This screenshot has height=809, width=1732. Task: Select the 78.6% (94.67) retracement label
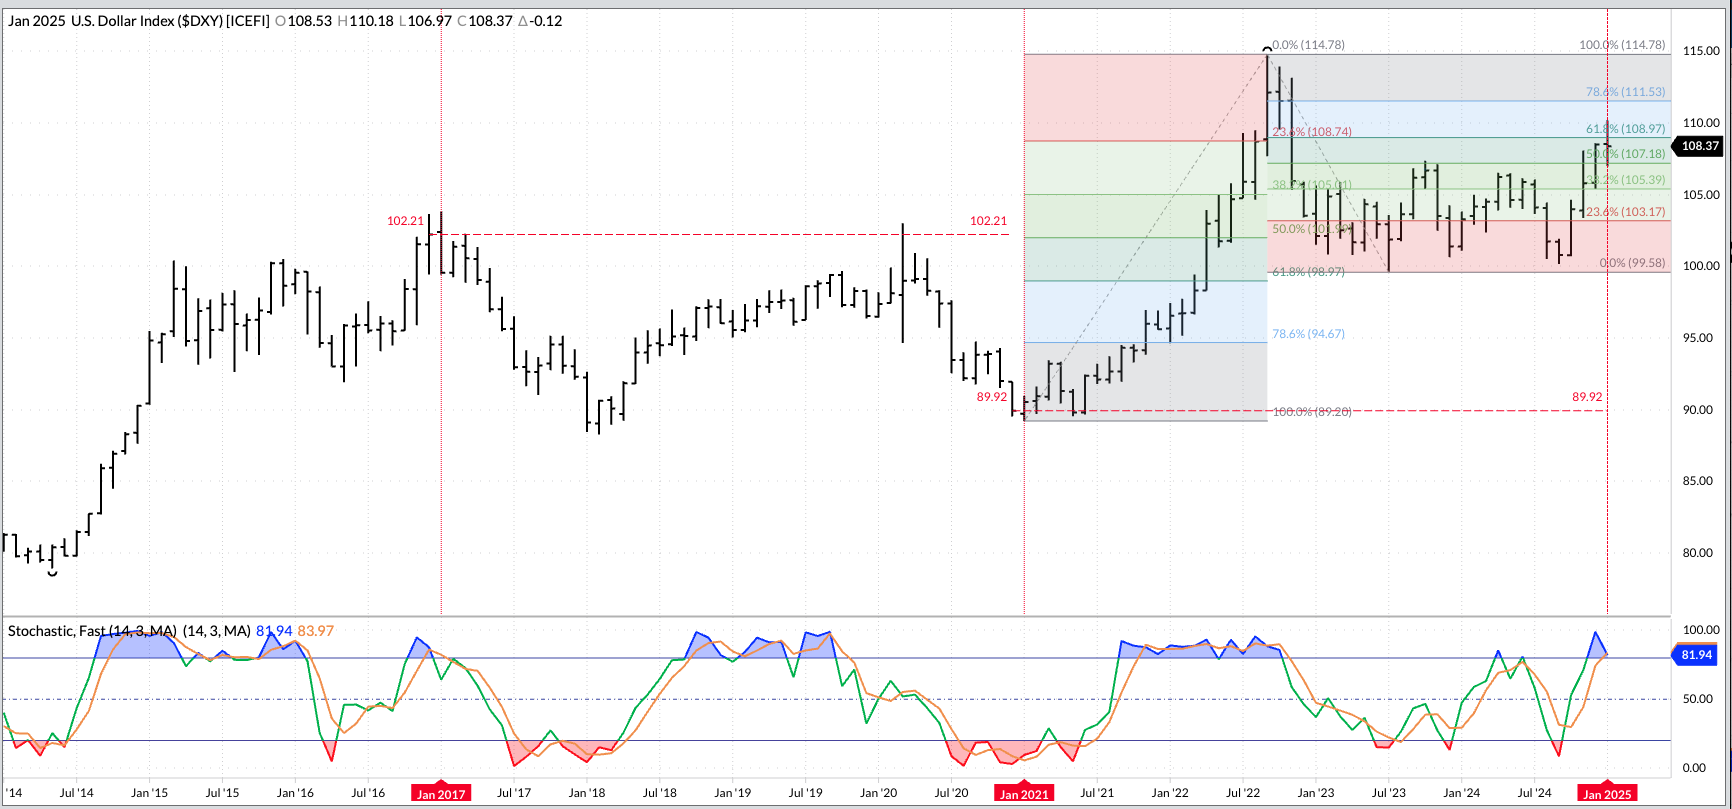(1308, 334)
